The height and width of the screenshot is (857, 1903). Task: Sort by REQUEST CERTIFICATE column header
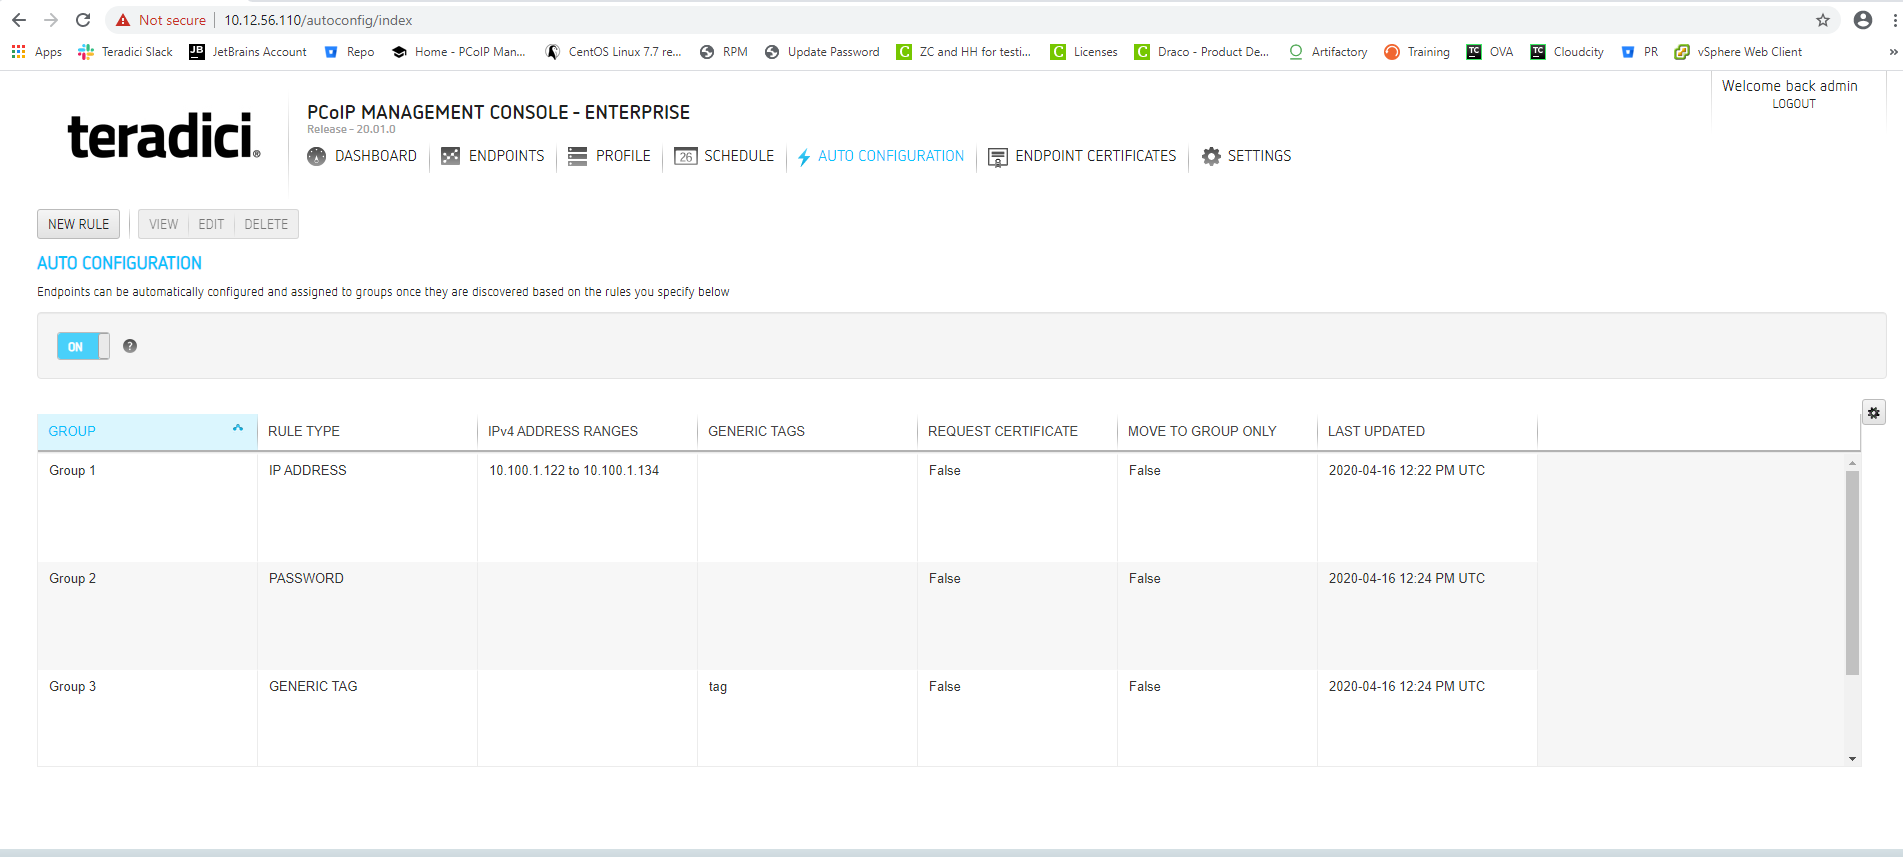click(x=1017, y=431)
